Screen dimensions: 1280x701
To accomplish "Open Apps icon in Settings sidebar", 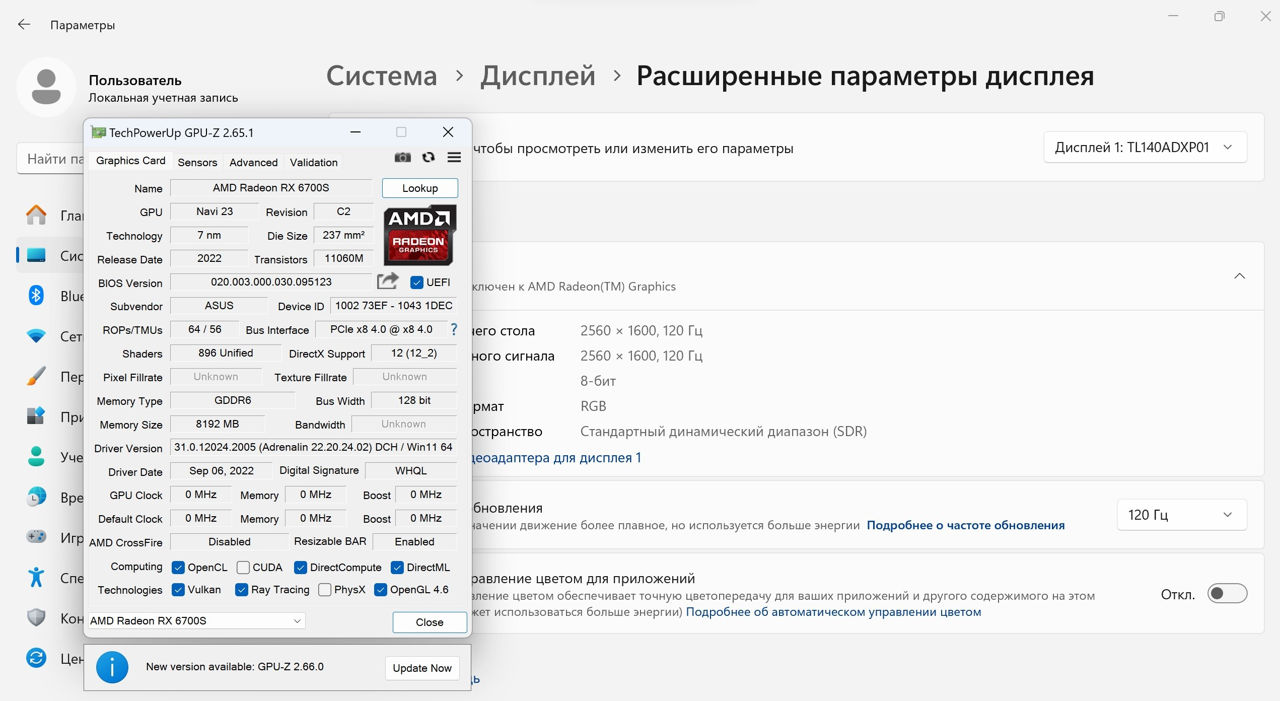I will pyautogui.click(x=36, y=416).
